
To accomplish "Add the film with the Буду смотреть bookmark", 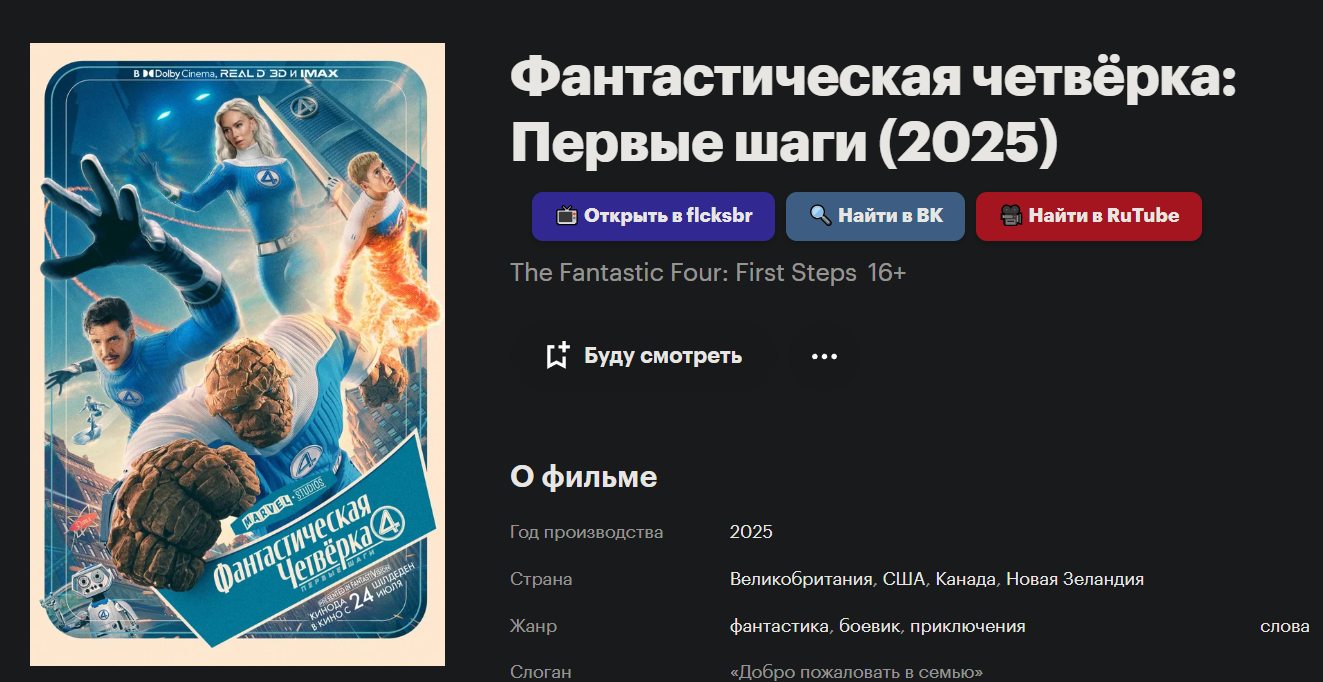I will (644, 356).
